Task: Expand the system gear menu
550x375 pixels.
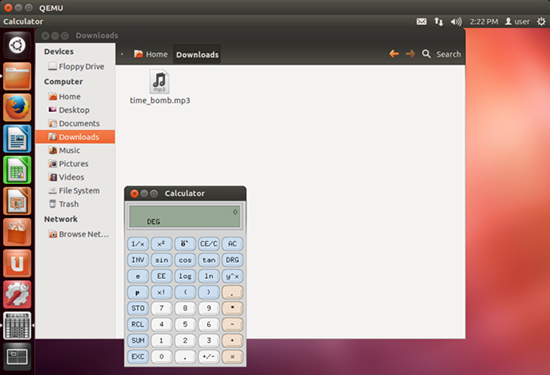Action: coord(541,22)
